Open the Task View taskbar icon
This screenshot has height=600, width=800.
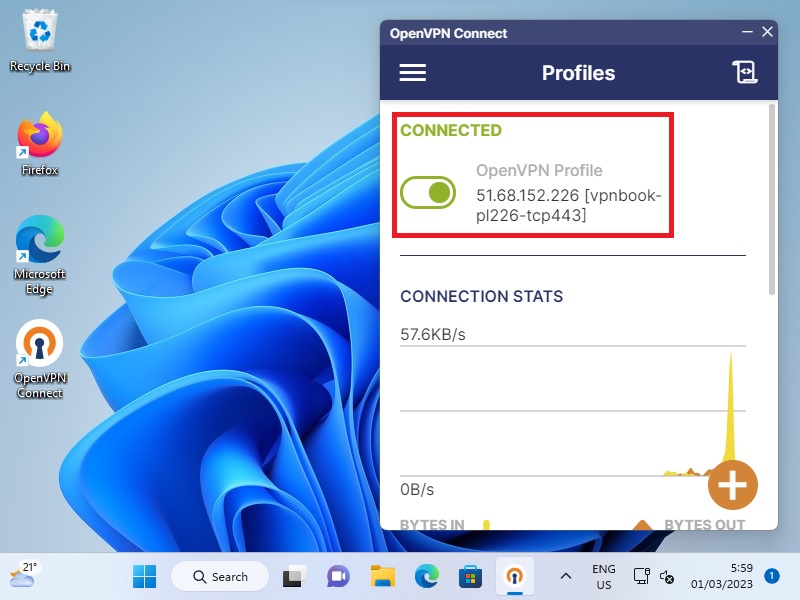tap(293, 576)
